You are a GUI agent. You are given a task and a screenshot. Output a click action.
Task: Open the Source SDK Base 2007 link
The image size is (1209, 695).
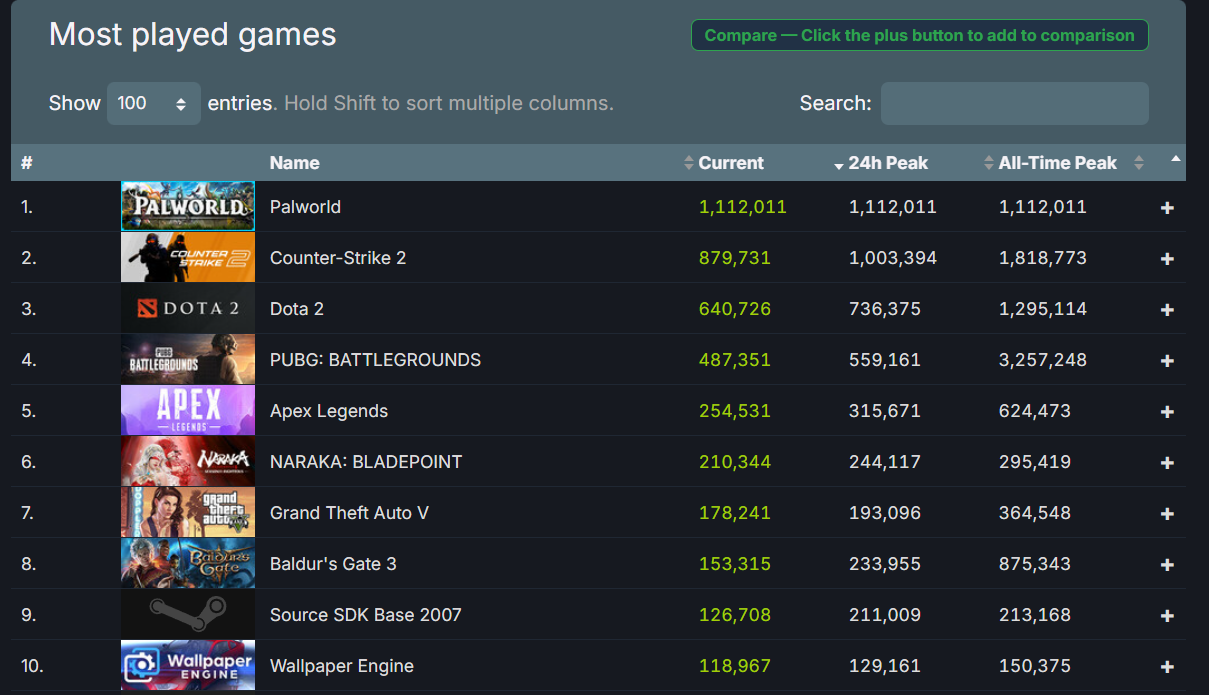[366, 615]
